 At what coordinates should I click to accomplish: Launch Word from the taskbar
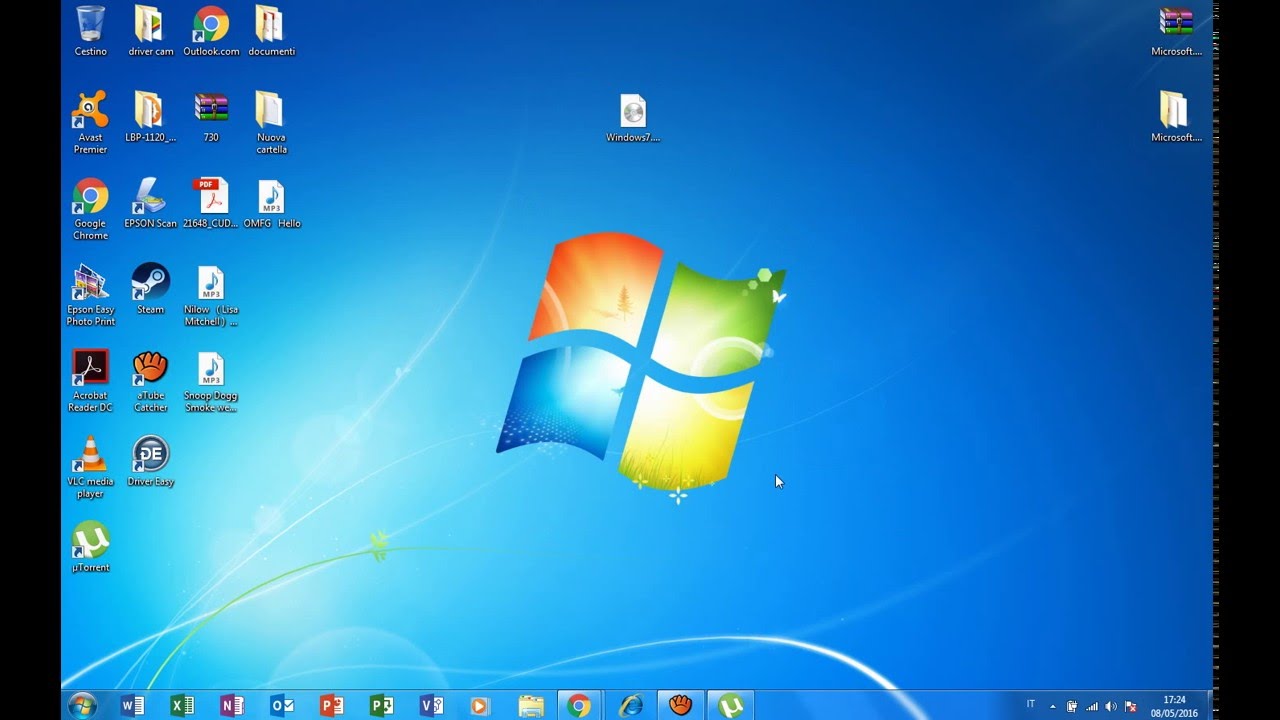coord(132,706)
